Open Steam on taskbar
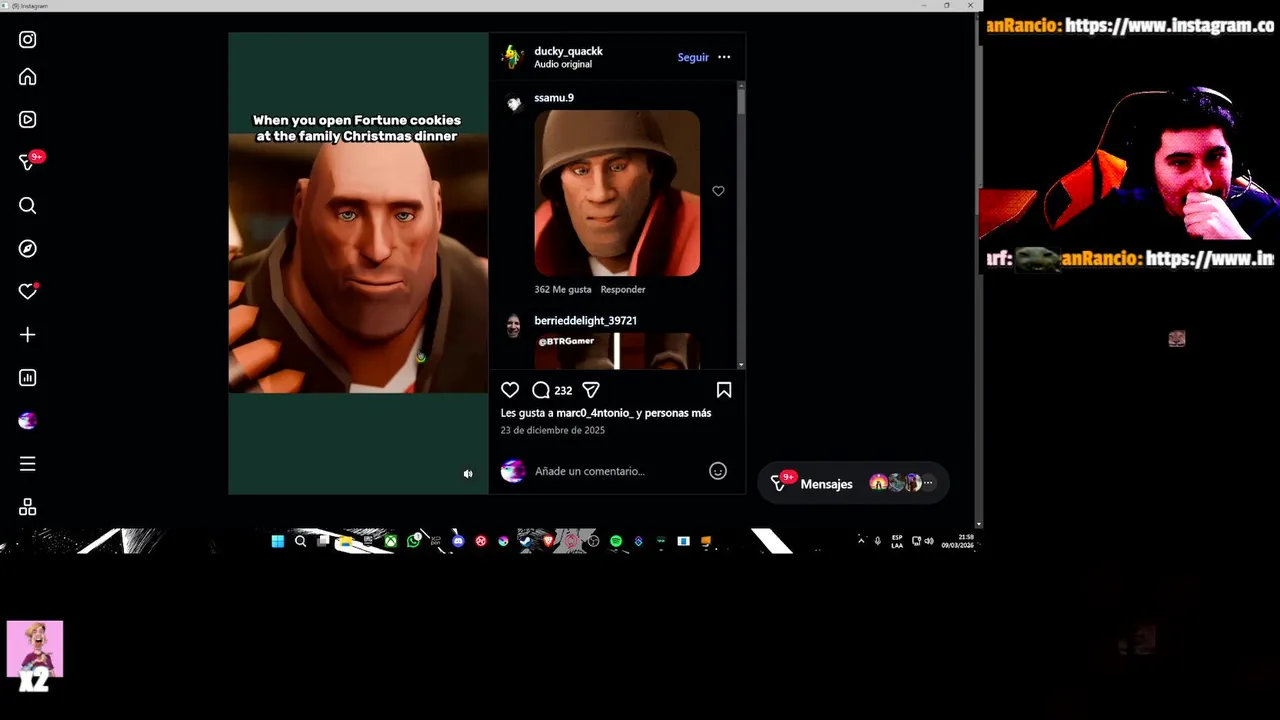 526,541
